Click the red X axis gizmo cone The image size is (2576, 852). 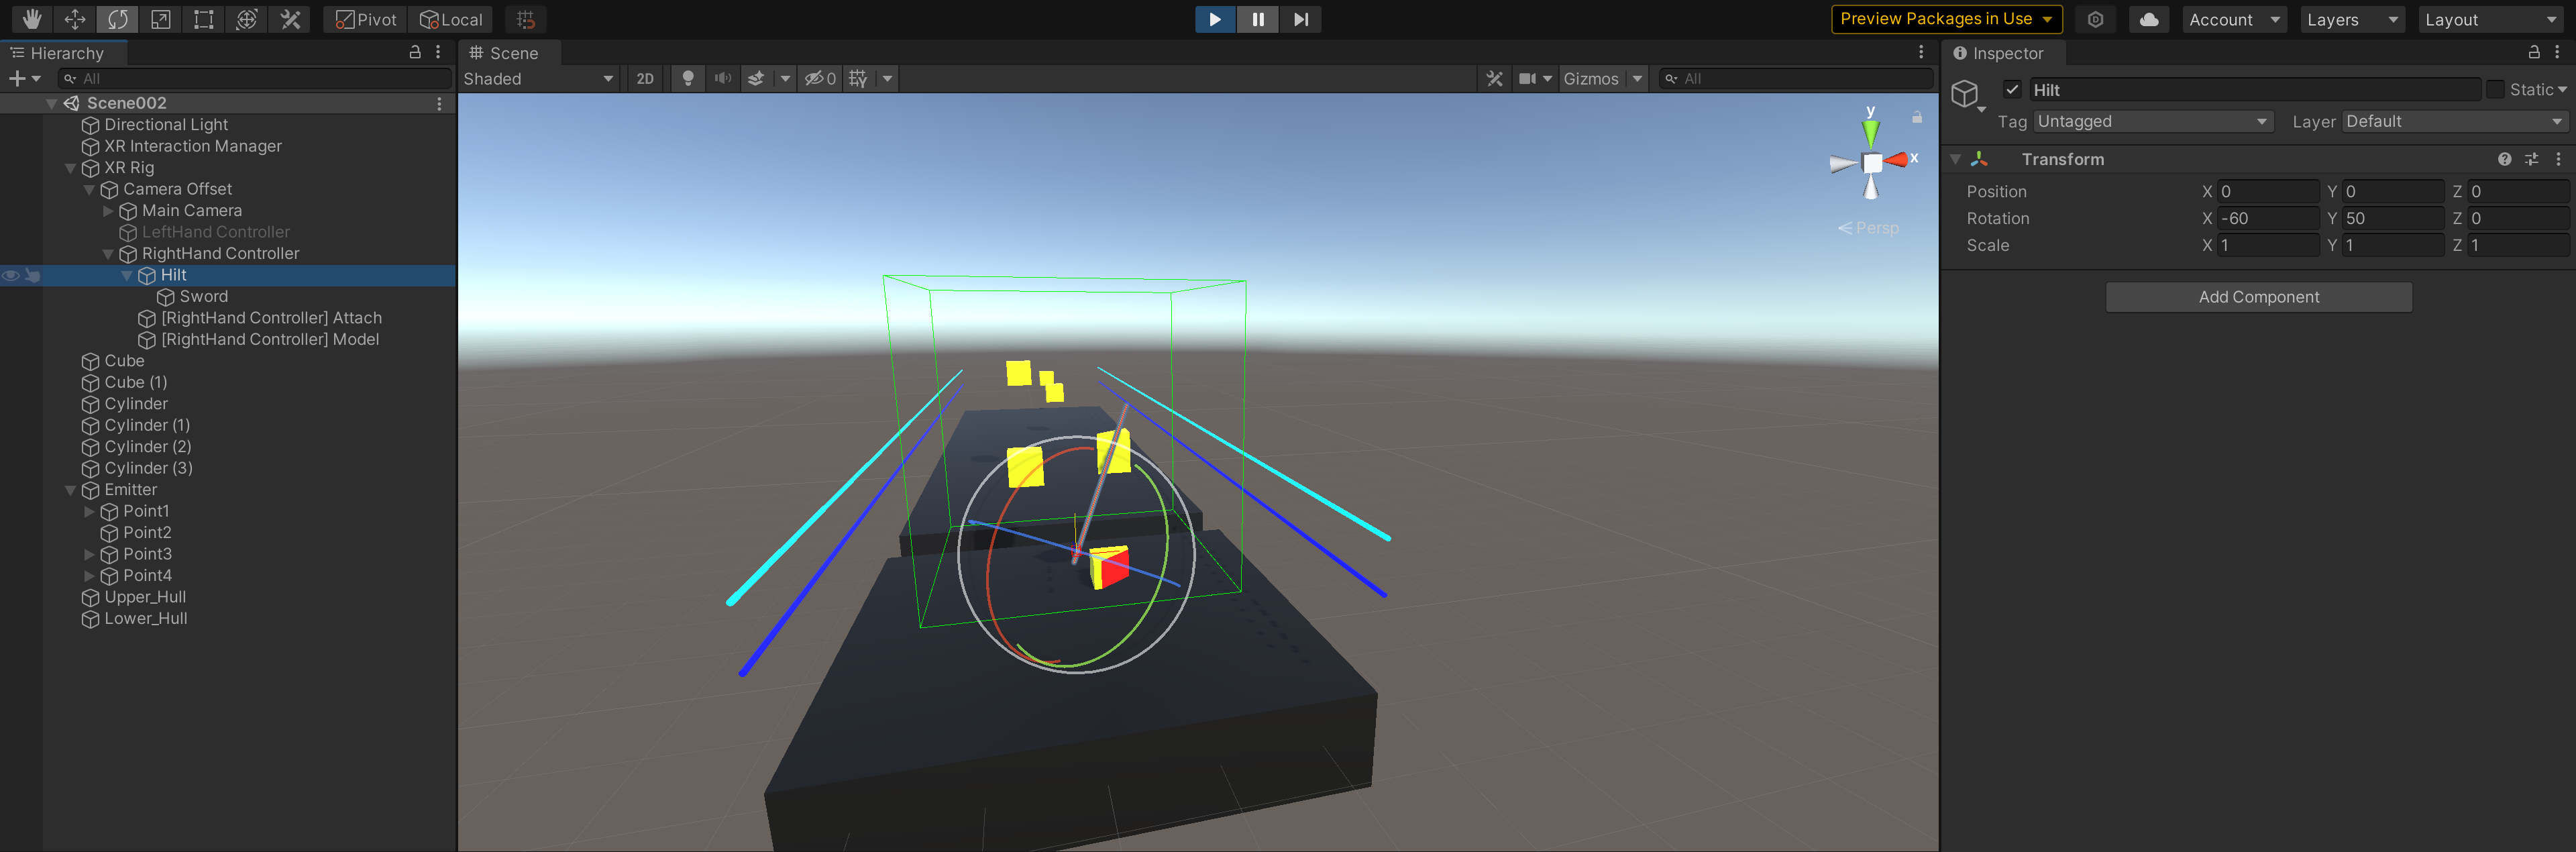point(1896,160)
